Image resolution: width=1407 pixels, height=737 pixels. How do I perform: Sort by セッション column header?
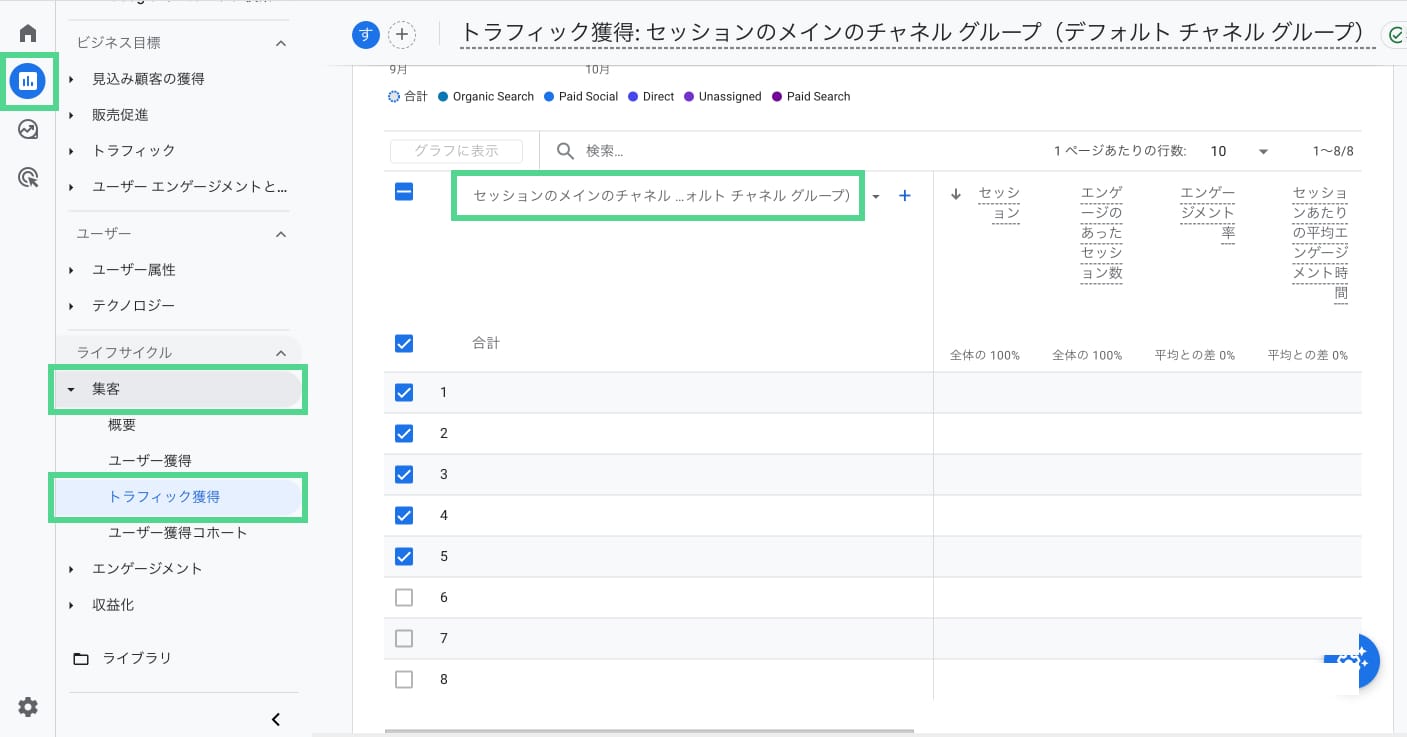(x=998, y=202)
